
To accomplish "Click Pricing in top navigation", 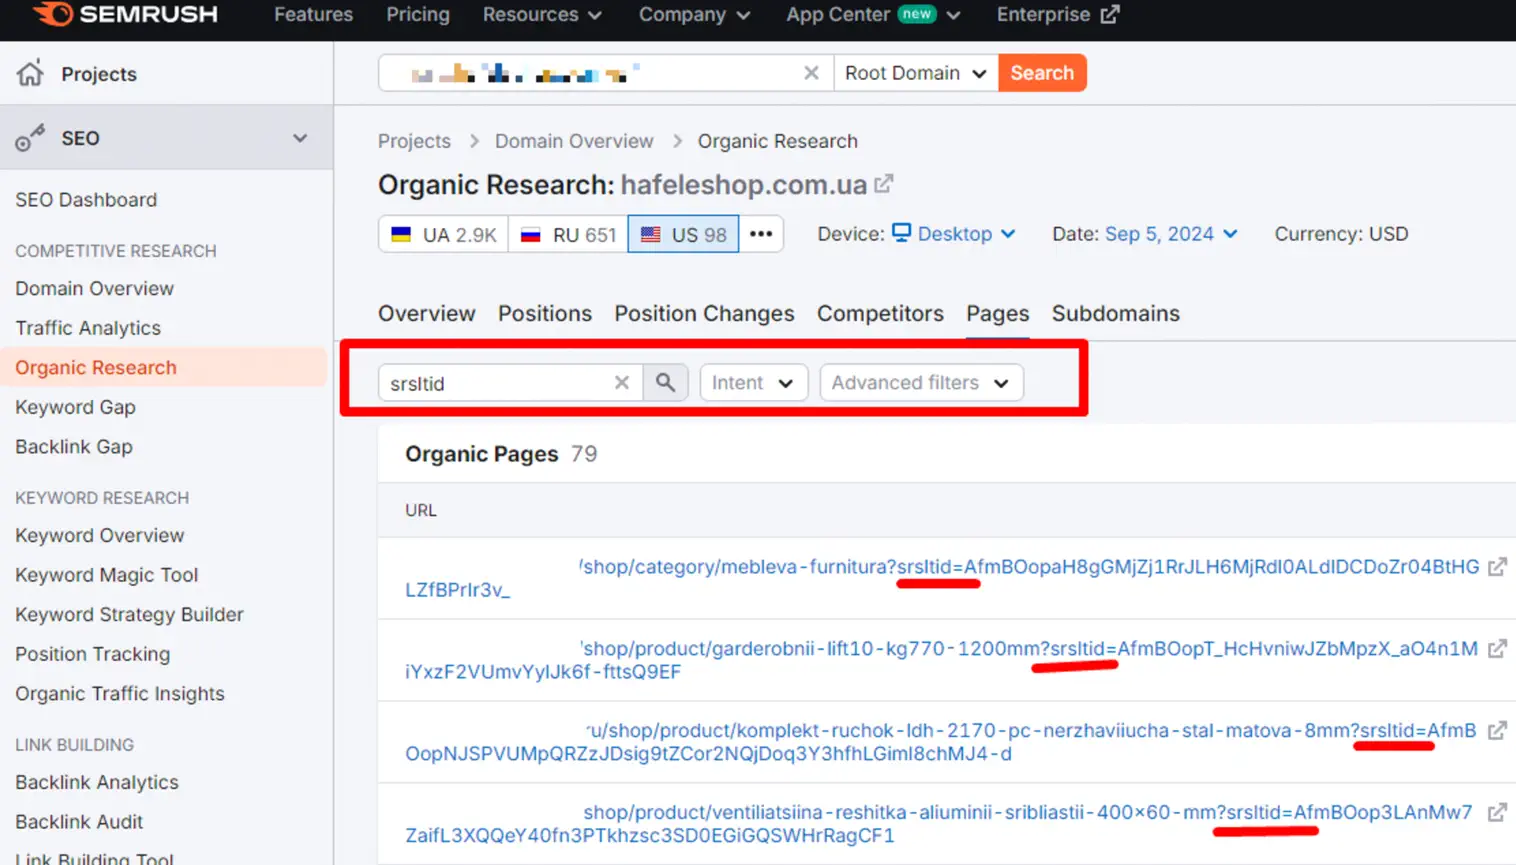I will pos(418,15).
